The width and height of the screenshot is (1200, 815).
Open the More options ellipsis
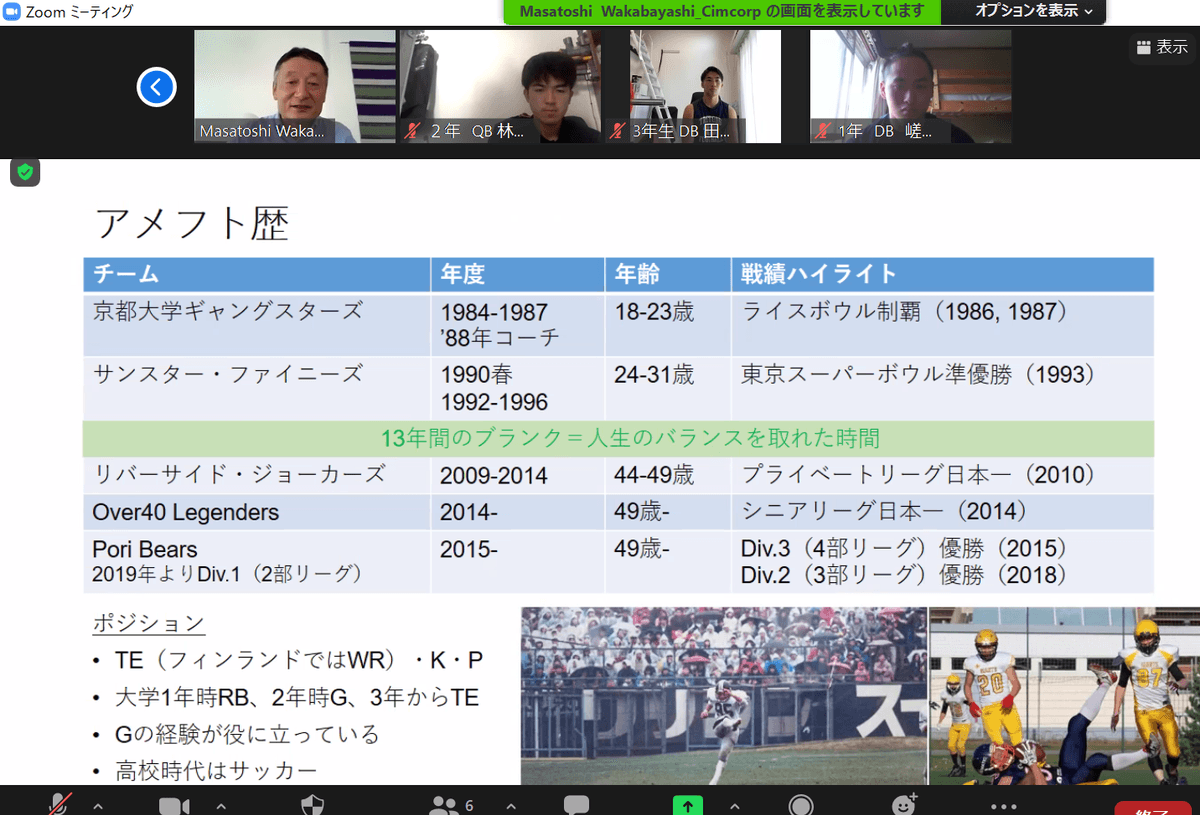(x=1003, y=805)
